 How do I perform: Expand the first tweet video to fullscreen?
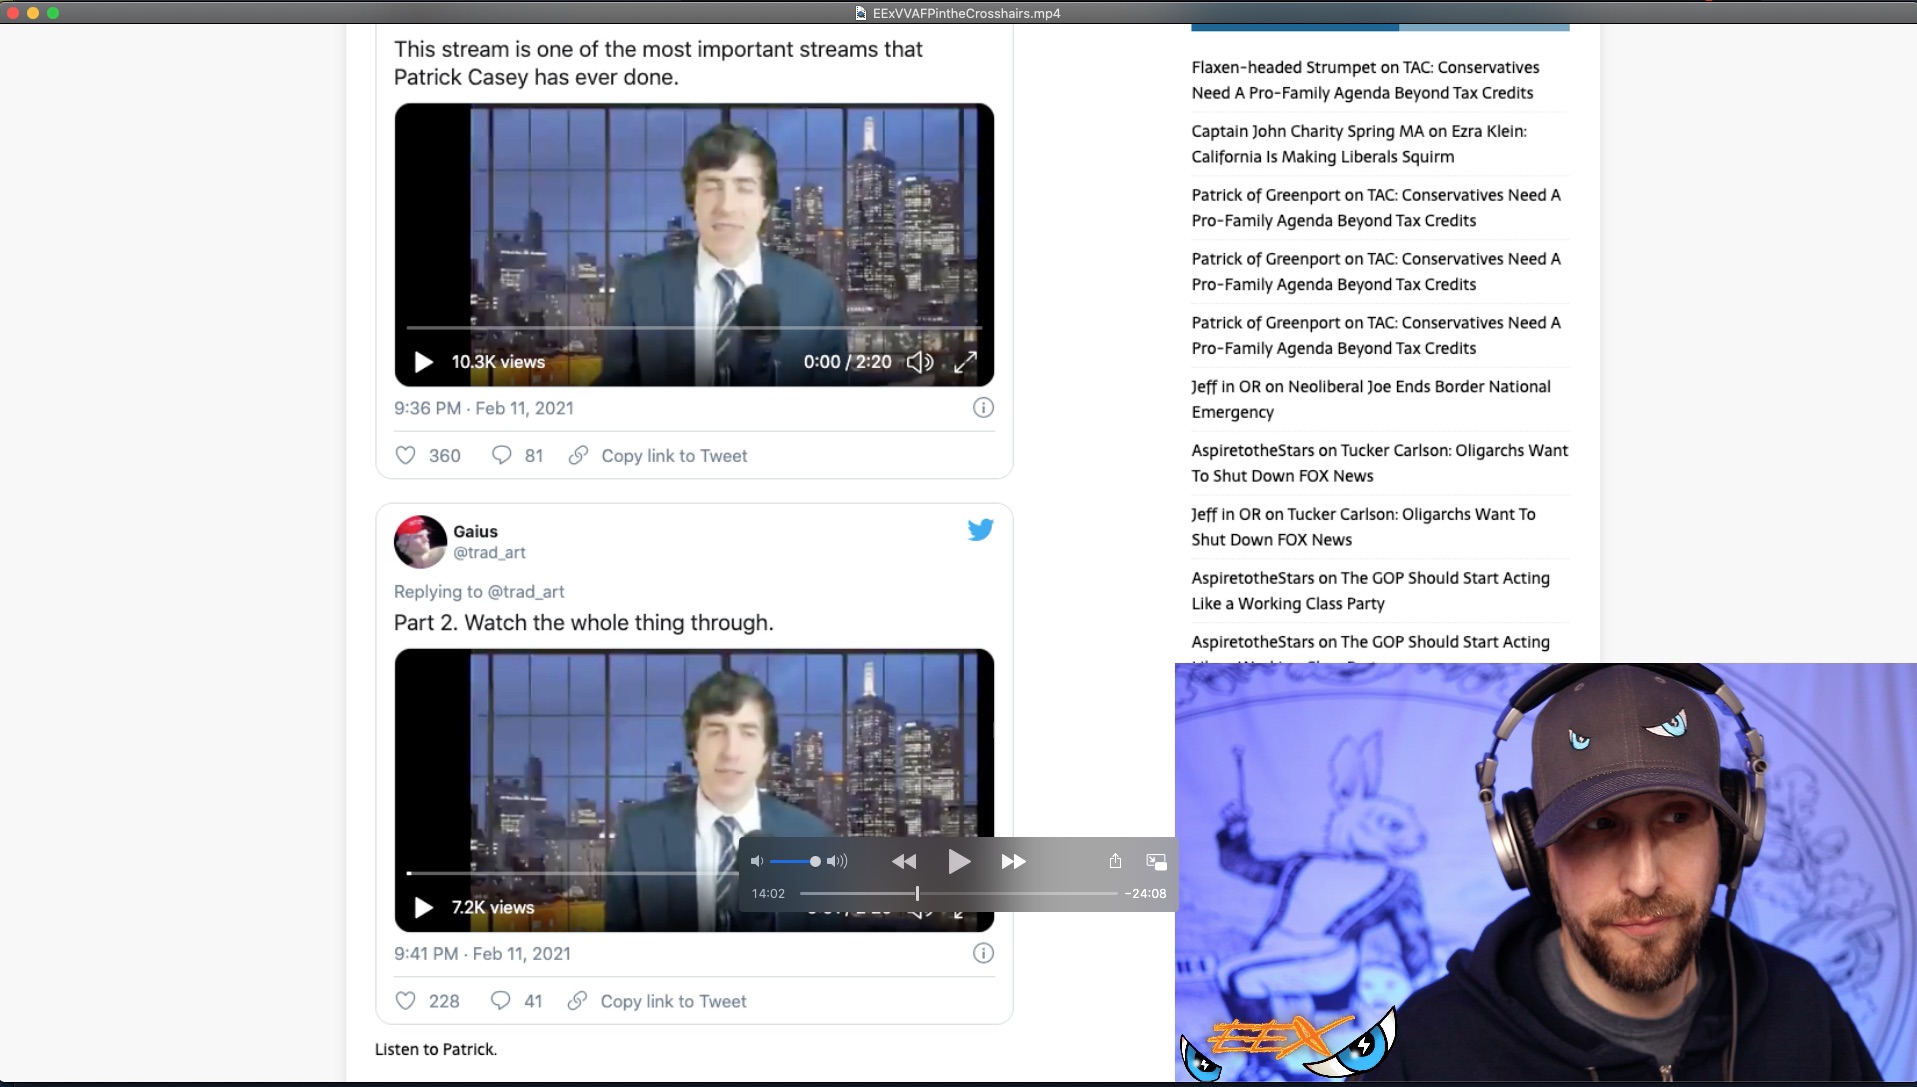(x=965, y=362)
